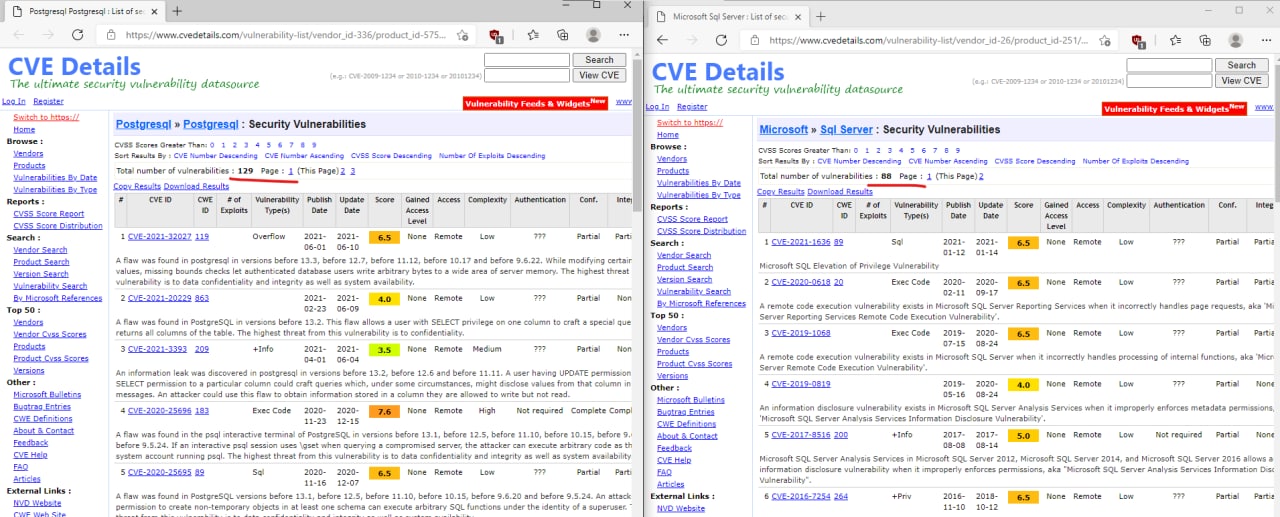Go back in the Sql Server browser window
This screenshot has width=1280, height=517.
click(662, 41)
